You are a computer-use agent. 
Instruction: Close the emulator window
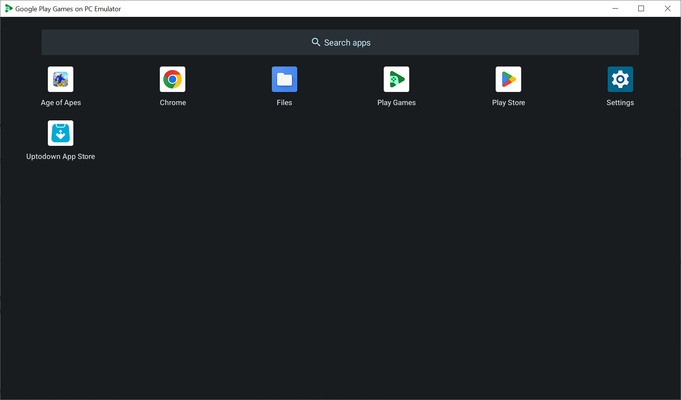coord(668,8)
